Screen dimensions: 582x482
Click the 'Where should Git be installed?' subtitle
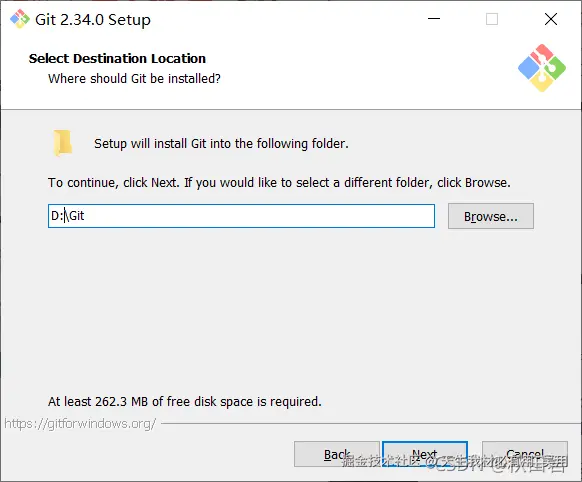[x=134, y=79]
